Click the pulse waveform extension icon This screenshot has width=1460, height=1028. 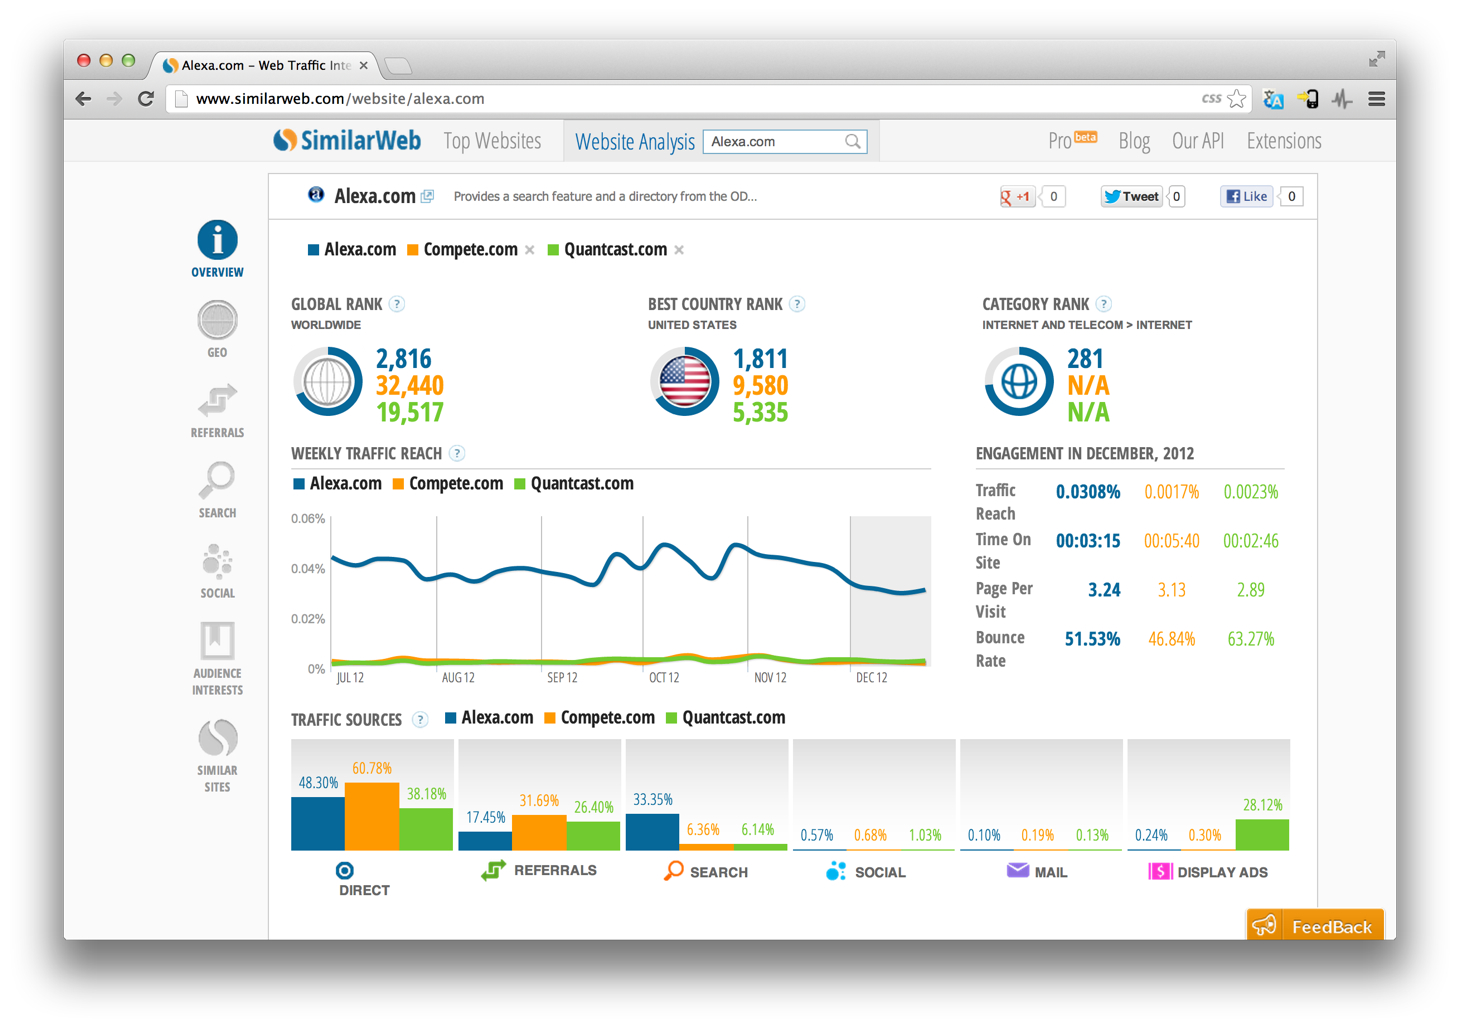point(1342,99)
